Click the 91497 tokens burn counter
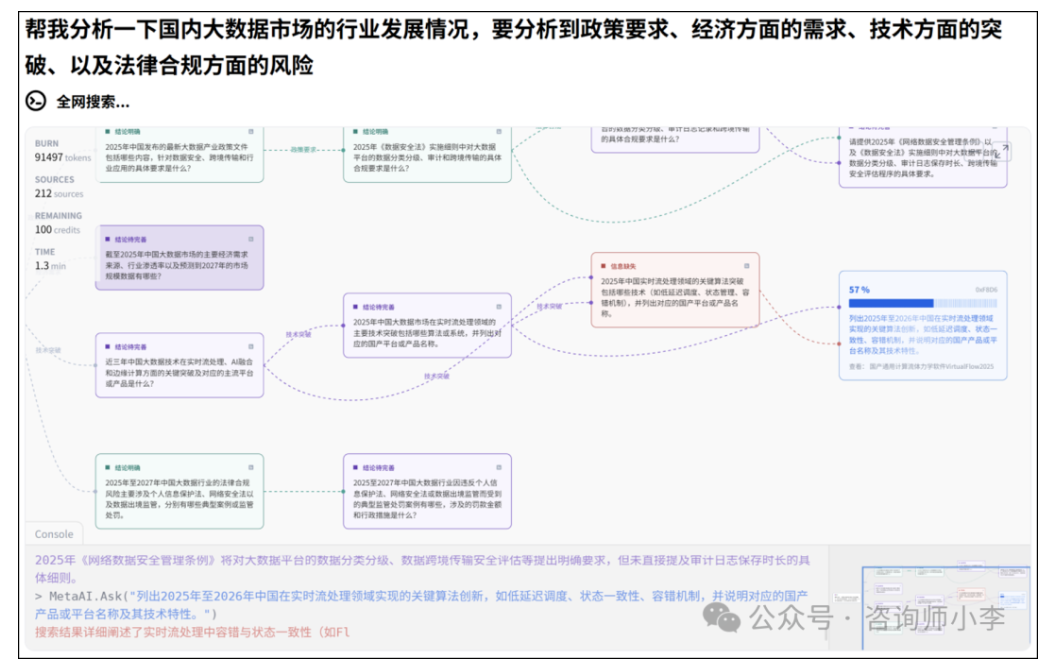This screenshot has height=667, width=1051. [x=62, y=157]
